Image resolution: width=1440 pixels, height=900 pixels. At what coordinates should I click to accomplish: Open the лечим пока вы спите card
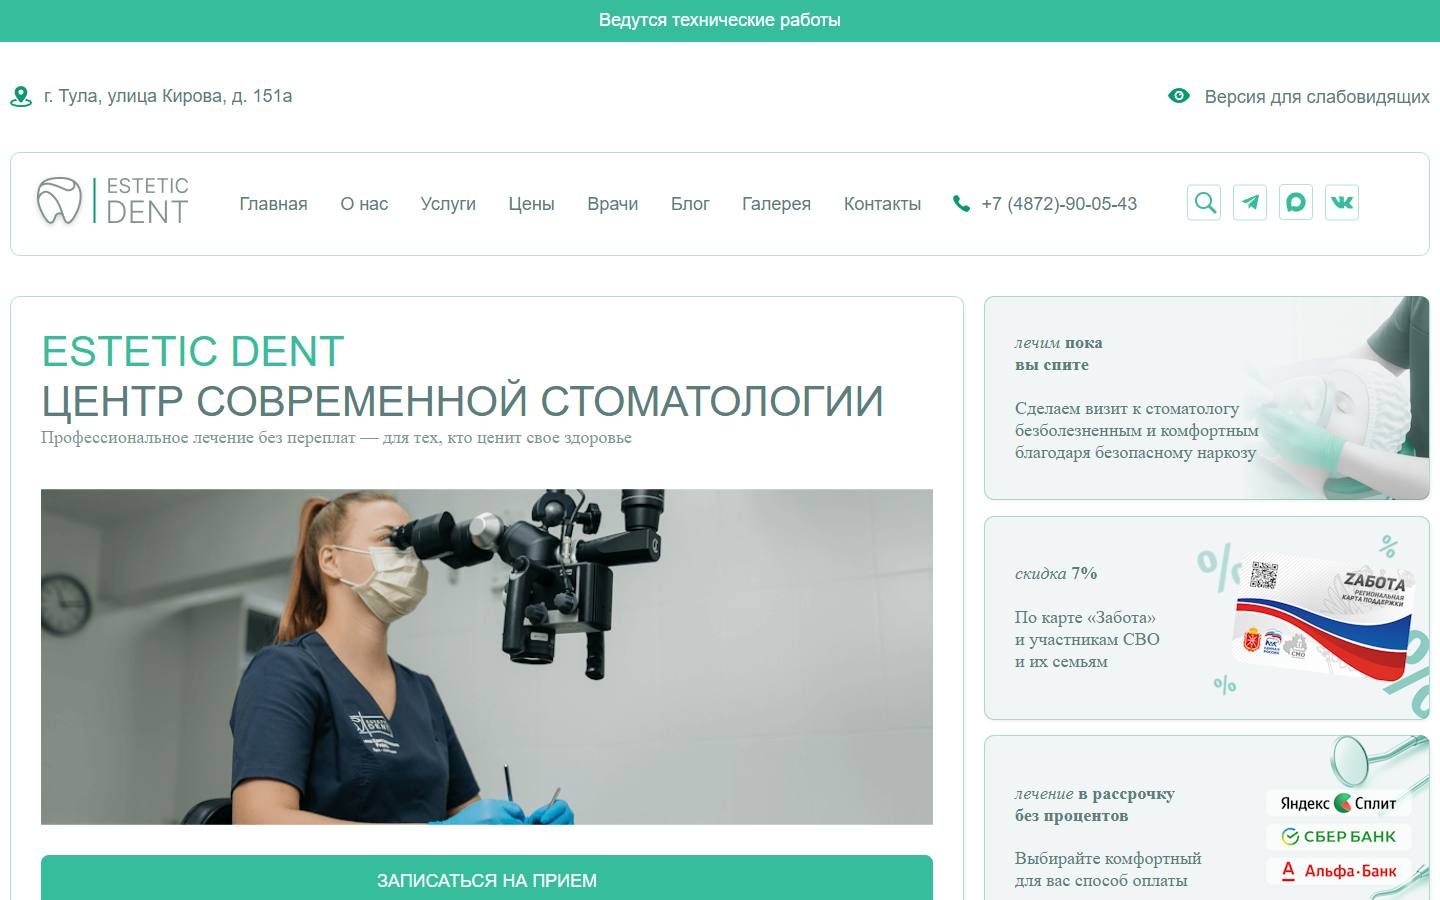[x=1207, y=398]
